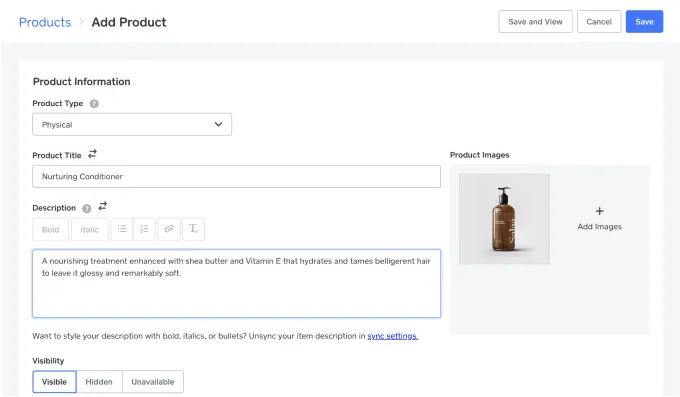Click the breadcrumb separator chevron
Screen dimensions: 680x397
tap(81, 22)
